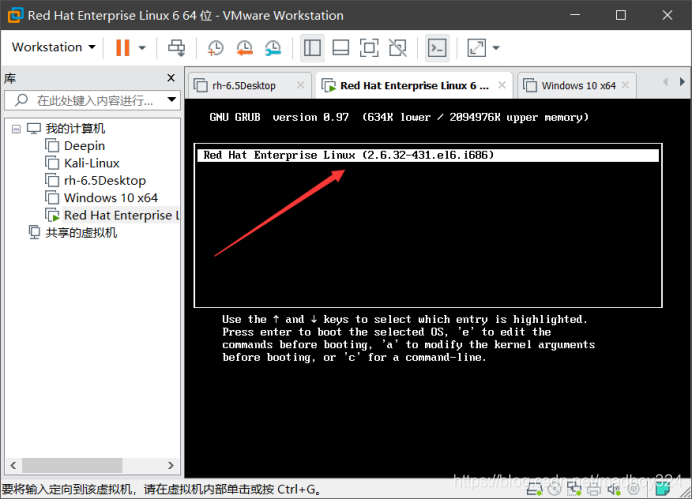Toggle the library sidebar view icon
692x500 pixels.
312,48
